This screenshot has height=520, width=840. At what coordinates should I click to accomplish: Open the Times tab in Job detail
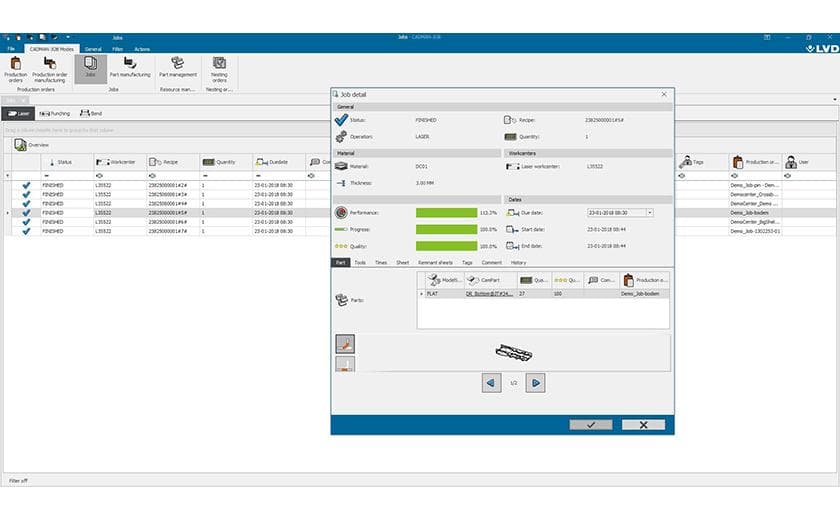coord(381,262)
